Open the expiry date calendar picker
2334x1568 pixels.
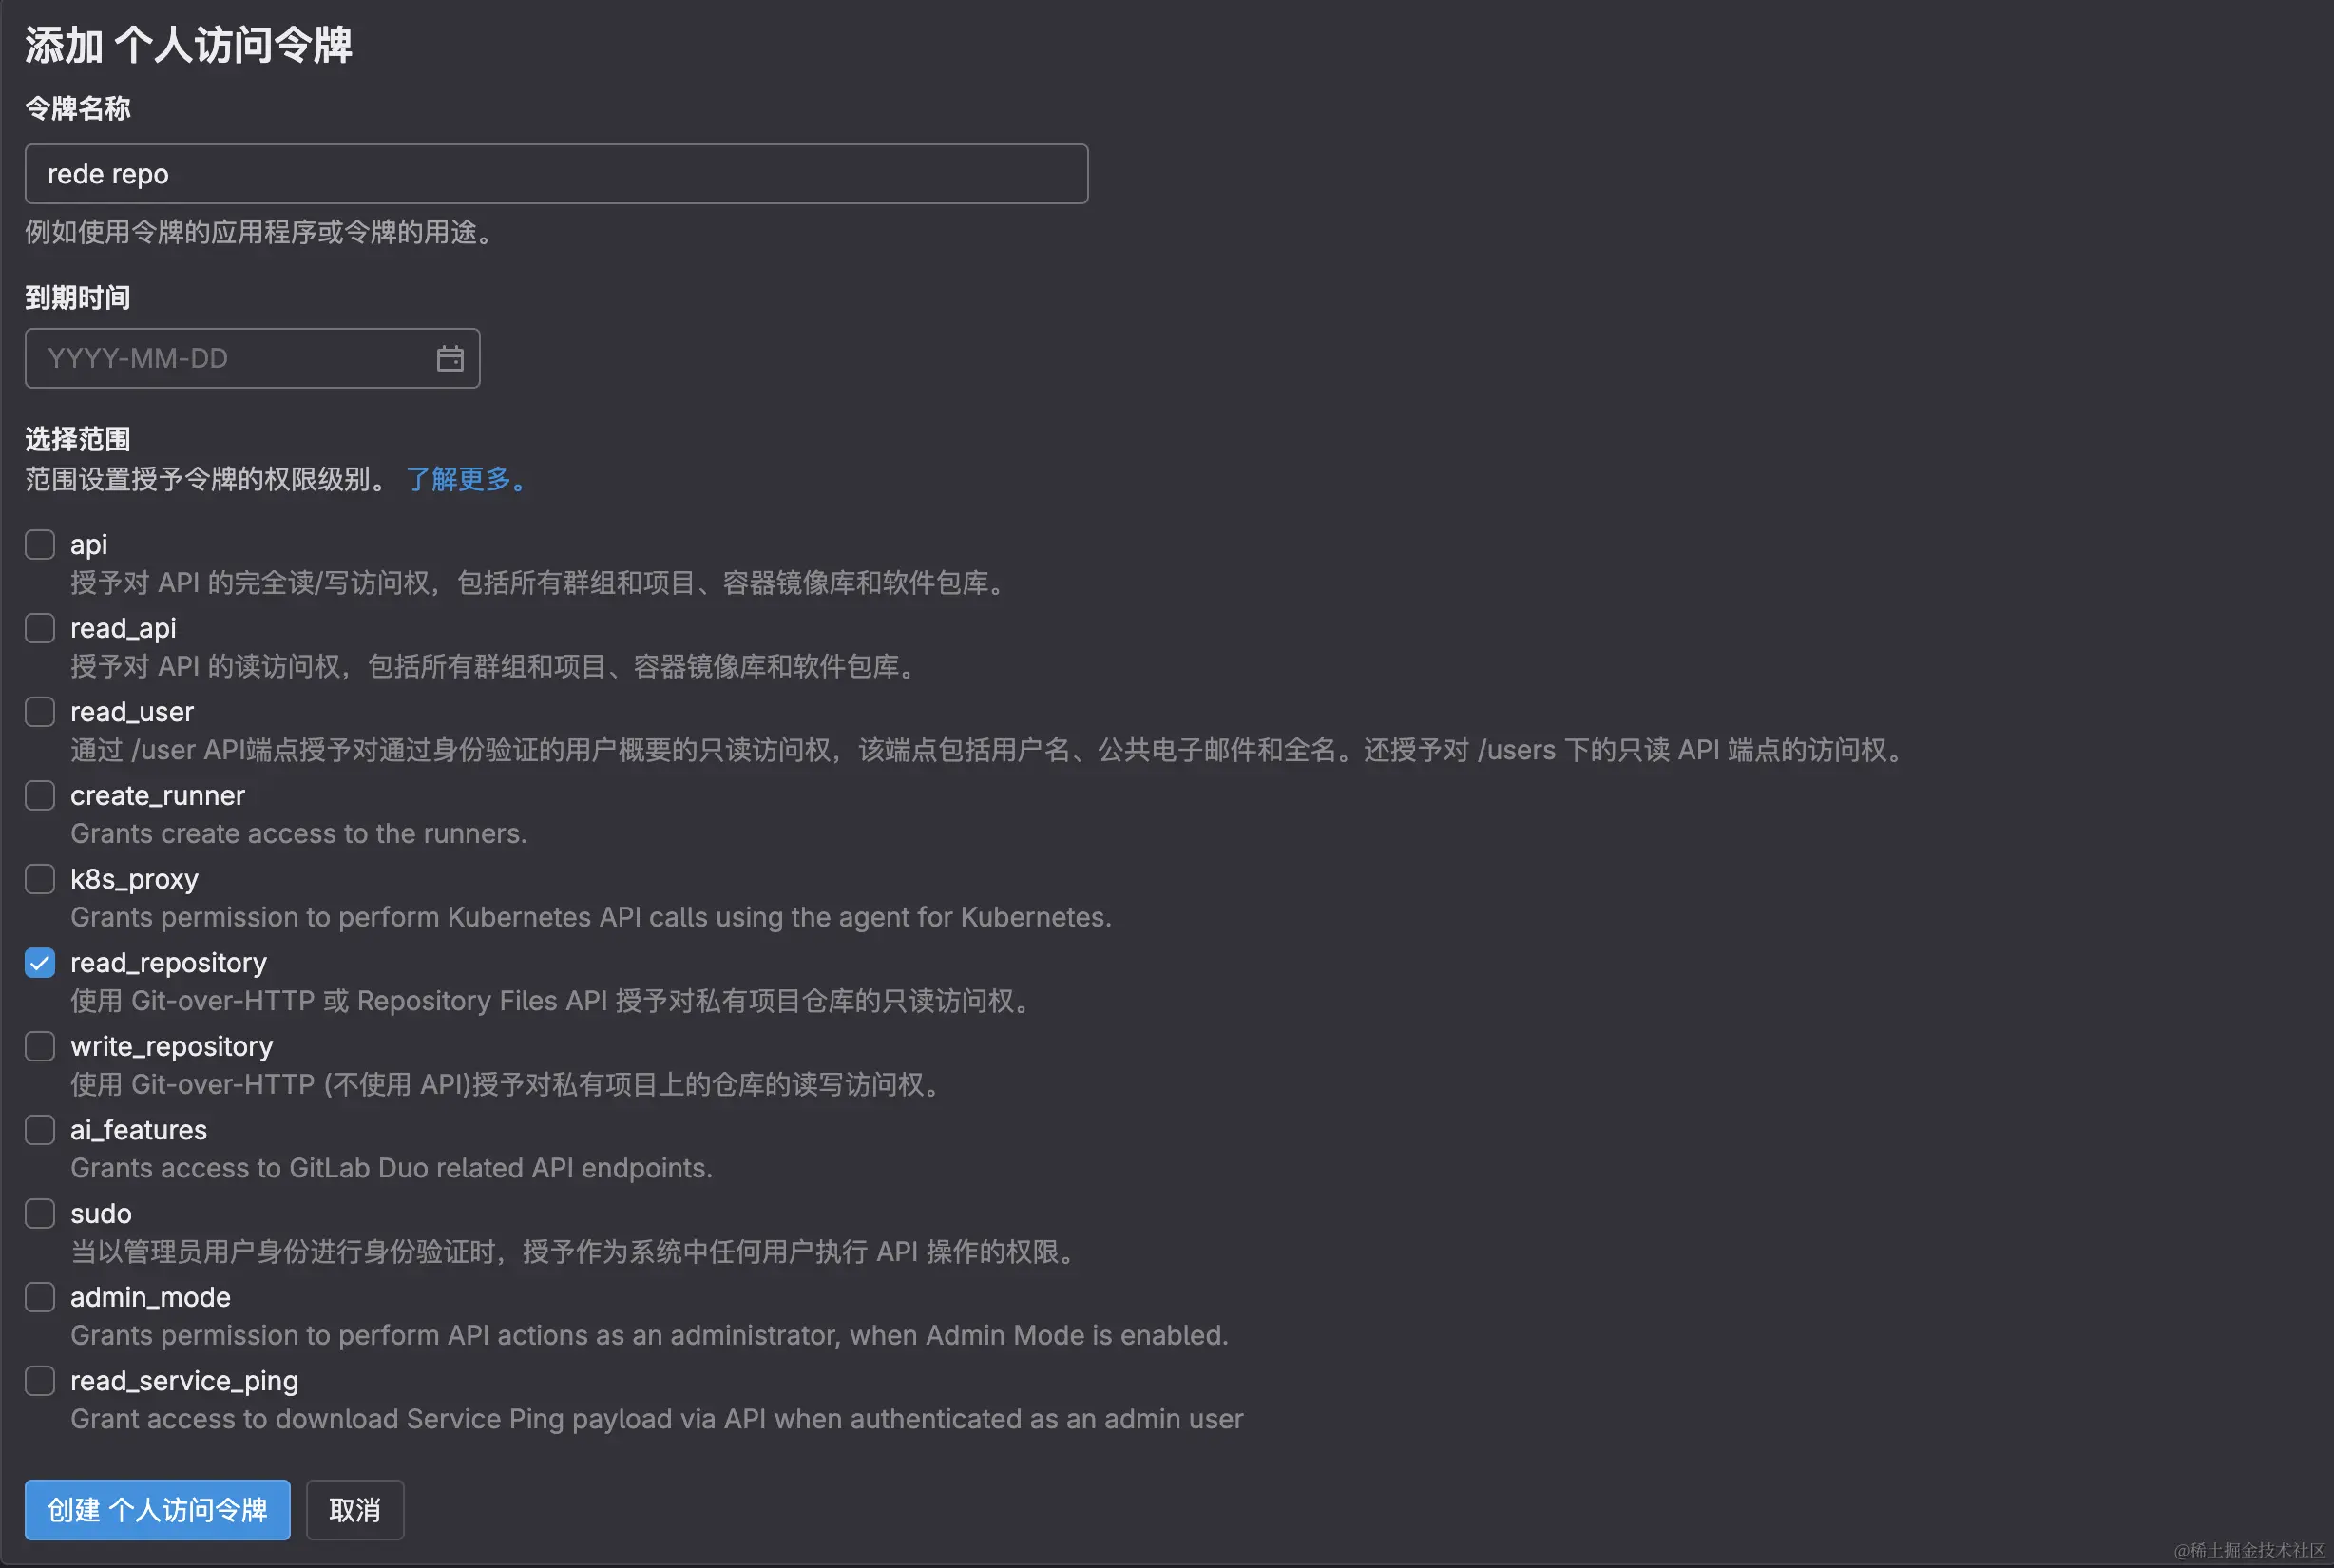pyautogui.click(x=450, y=358)
